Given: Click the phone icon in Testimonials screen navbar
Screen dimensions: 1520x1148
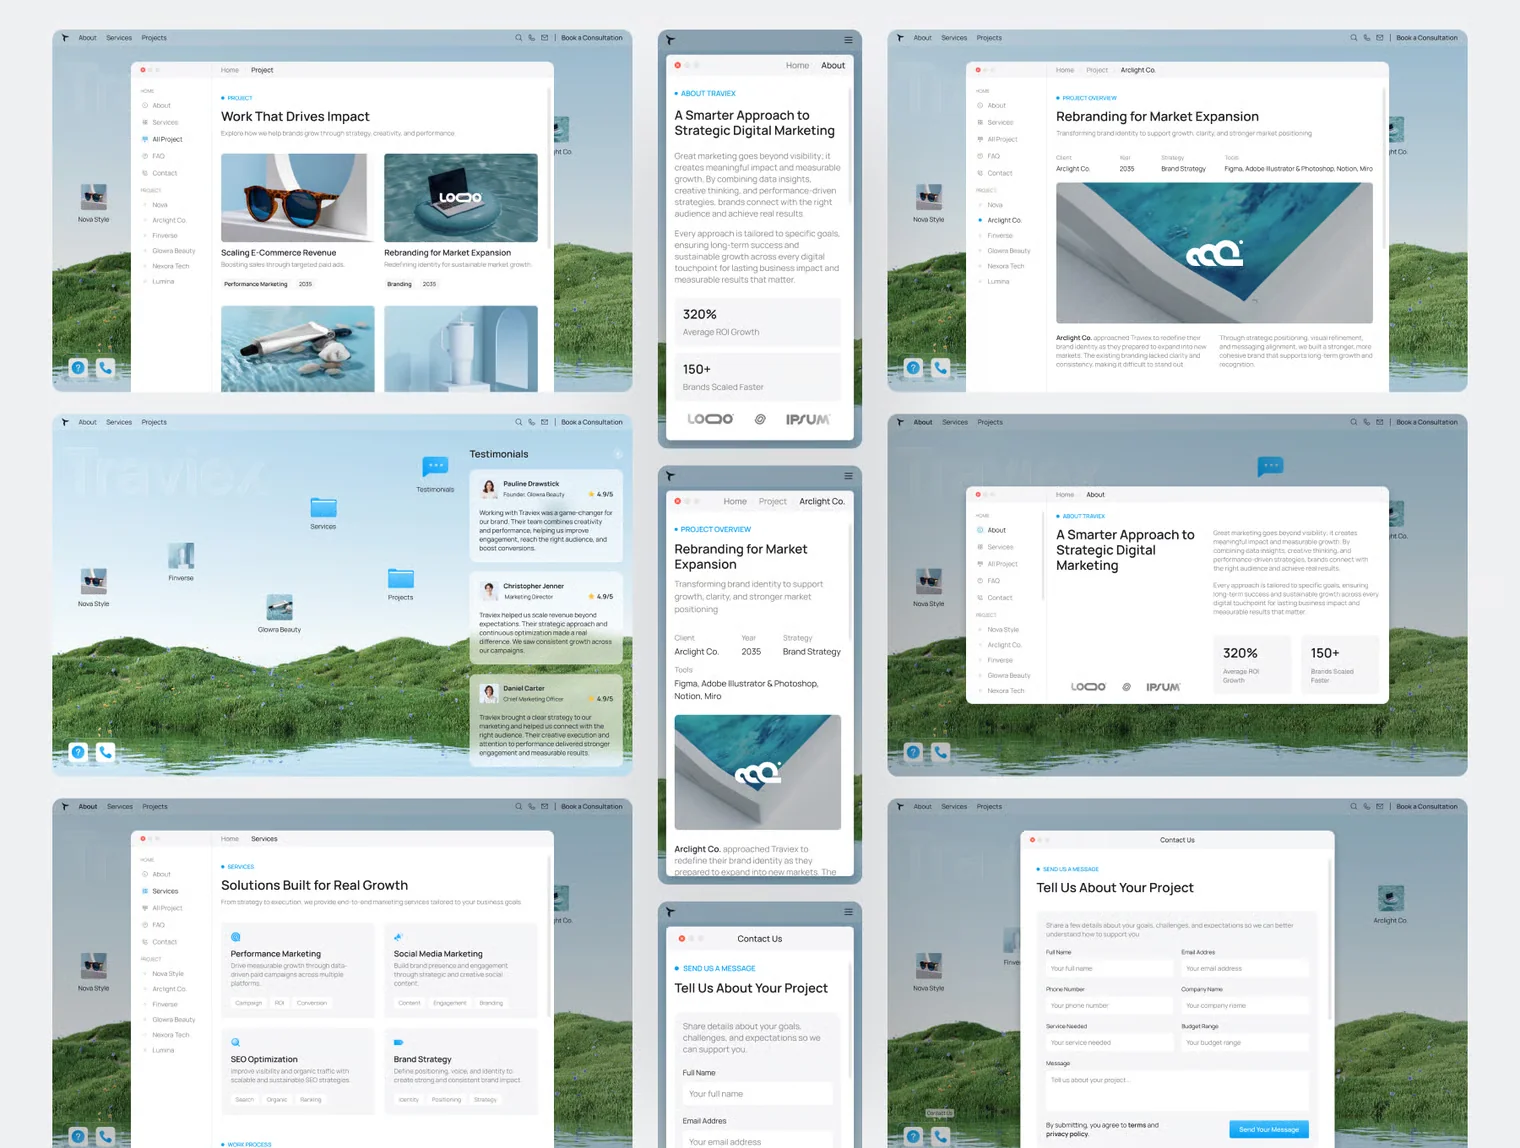Looking at the screenshot, I should click(x=531, y=422).
